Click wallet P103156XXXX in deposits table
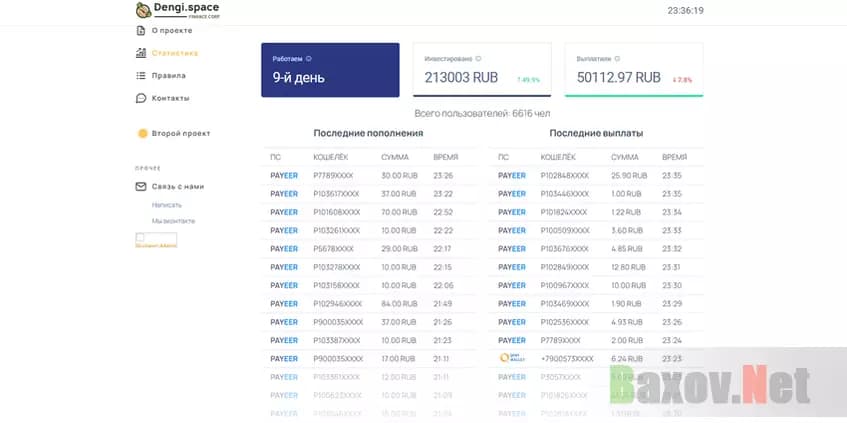Screen dimensions: 847x423 click(x=336, y=286)
